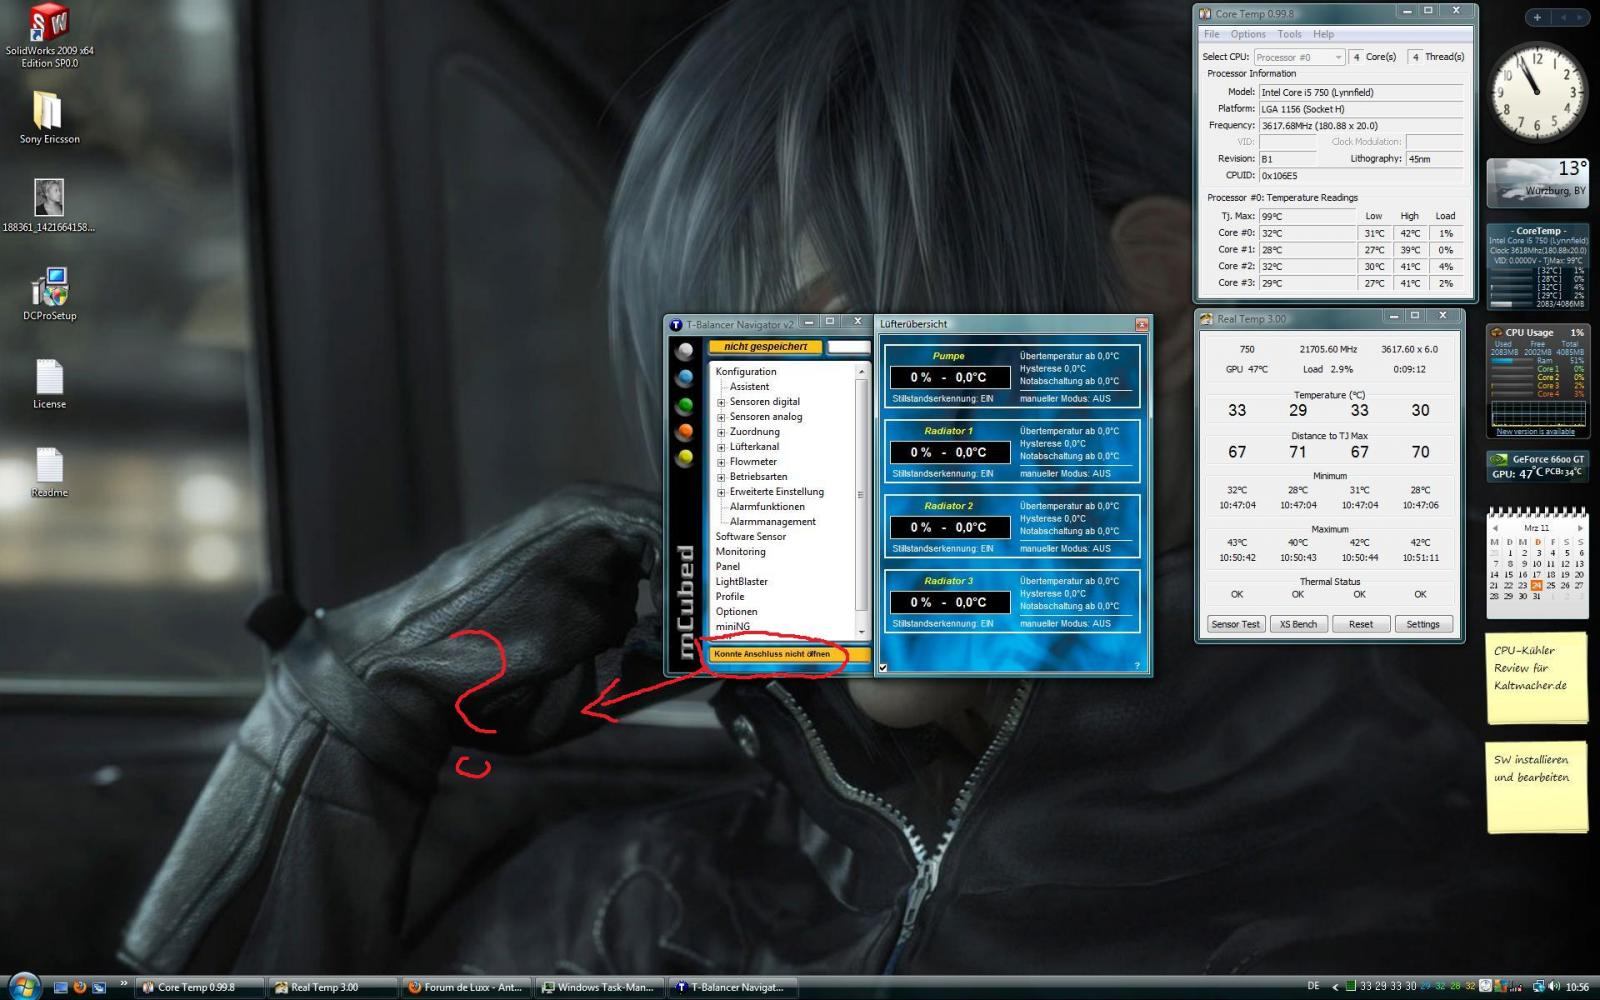
Task: Open the Help menu in Core Temp
Action: pos(1323,34)
